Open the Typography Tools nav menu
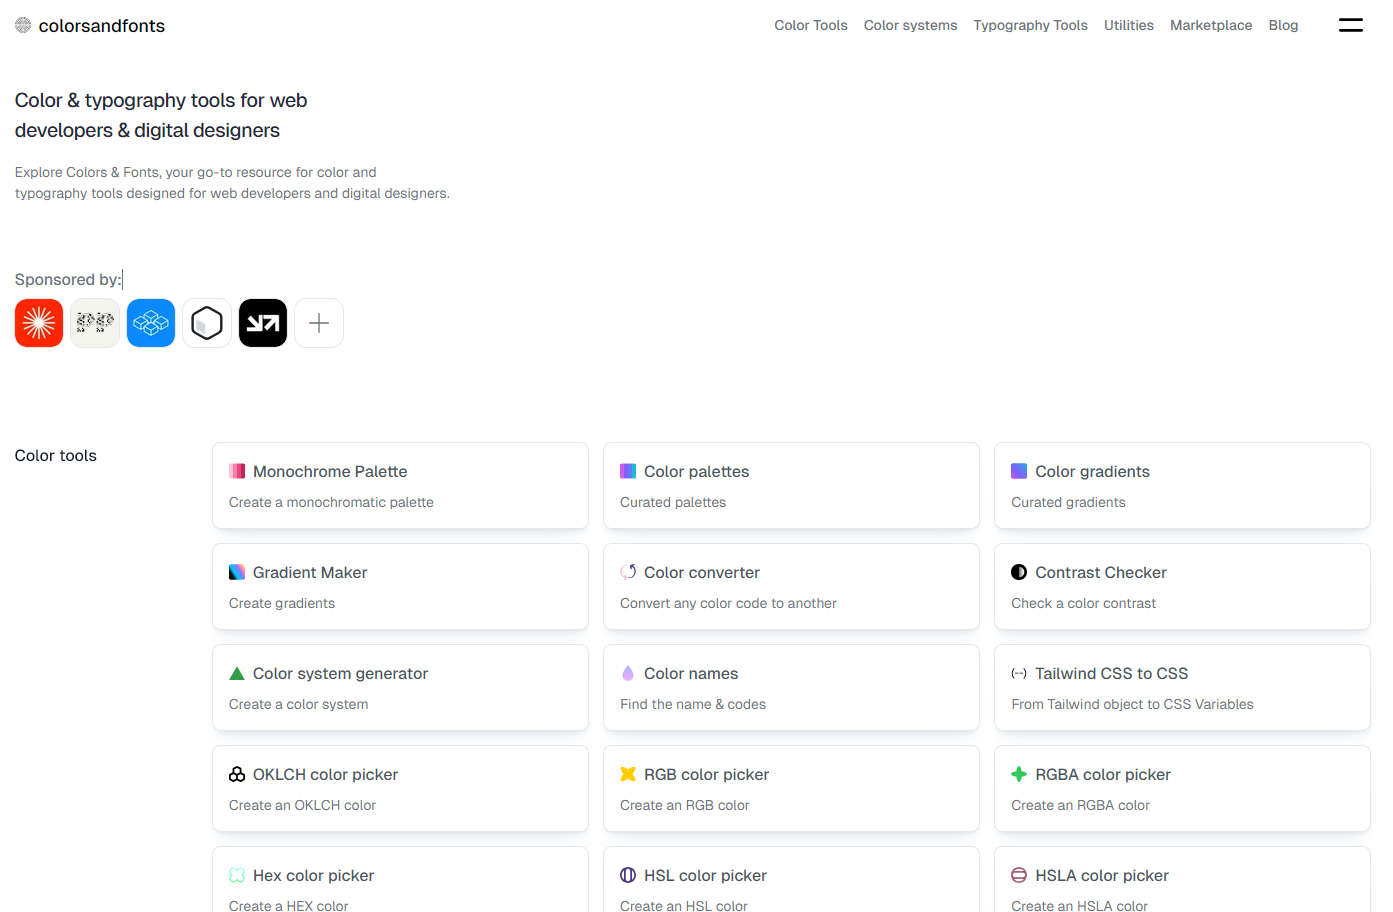The height and width of the screenshot is (912, 1393). point(1030,25)
